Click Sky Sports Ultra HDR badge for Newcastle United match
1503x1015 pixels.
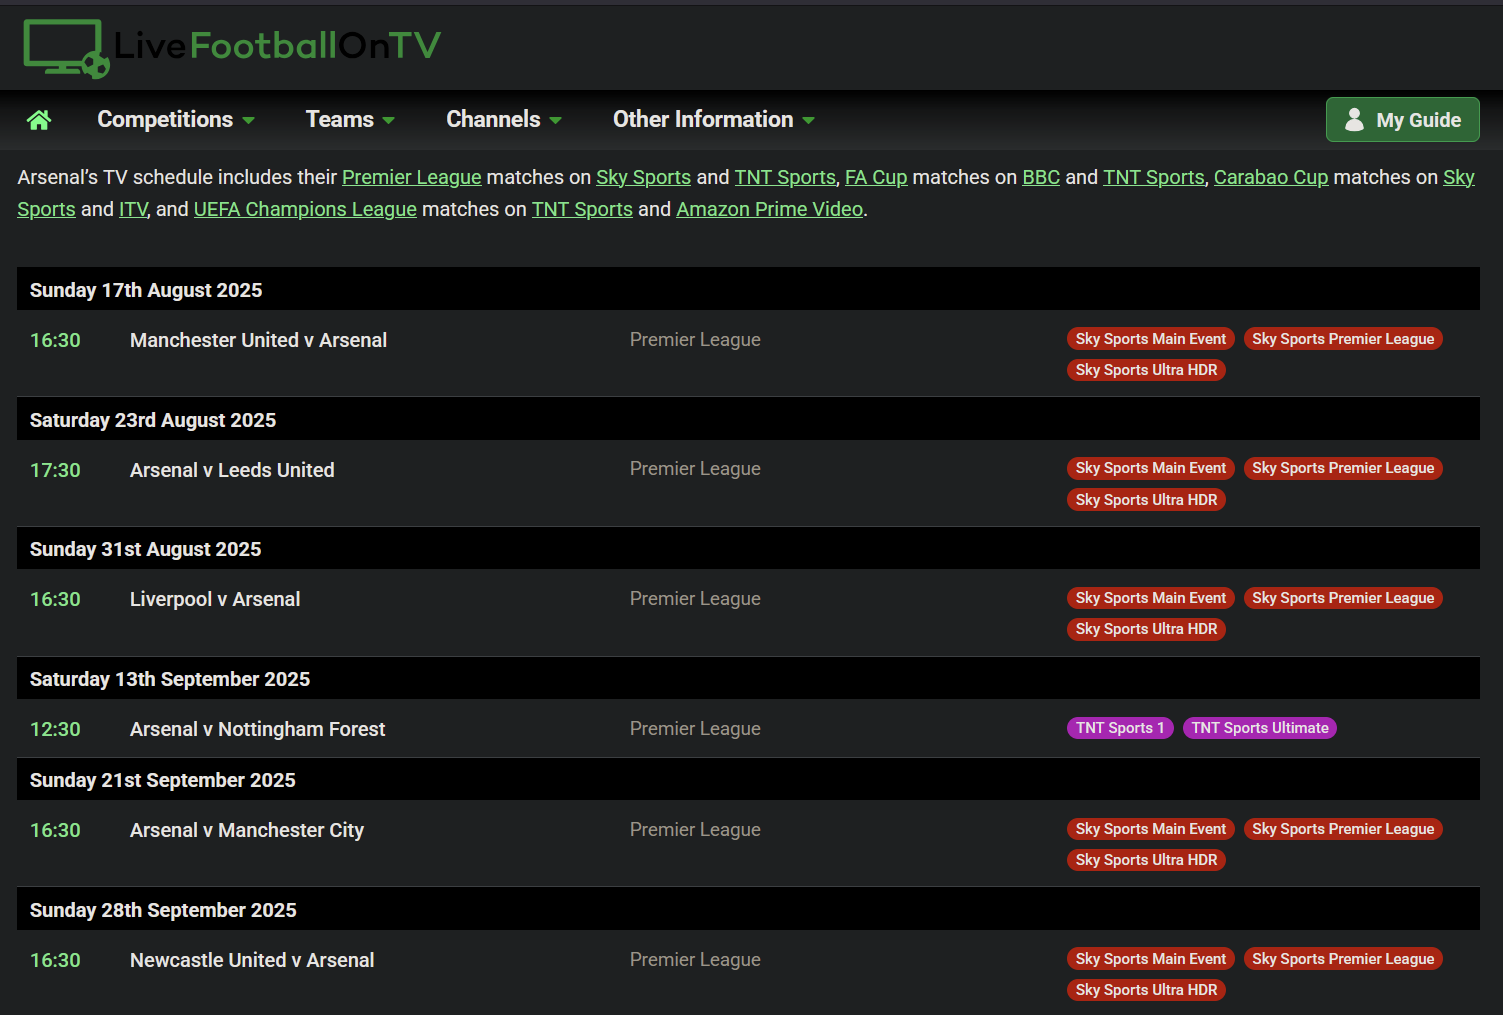[1146, 990]
